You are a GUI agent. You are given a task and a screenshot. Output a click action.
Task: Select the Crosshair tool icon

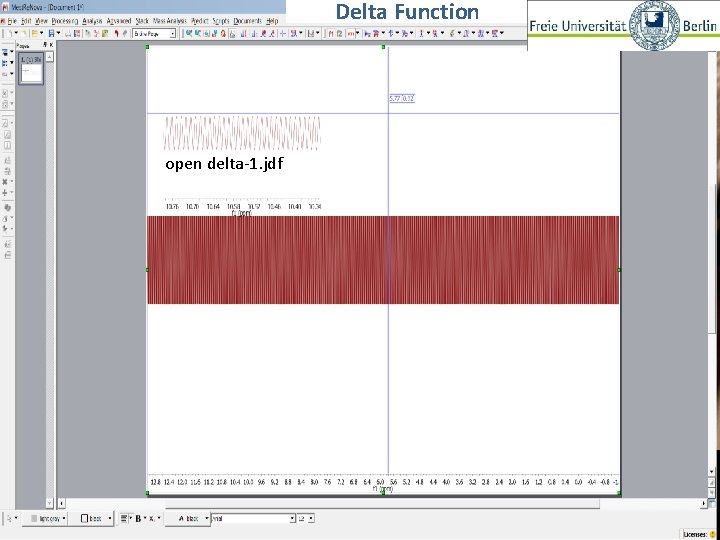pos(283,33)
